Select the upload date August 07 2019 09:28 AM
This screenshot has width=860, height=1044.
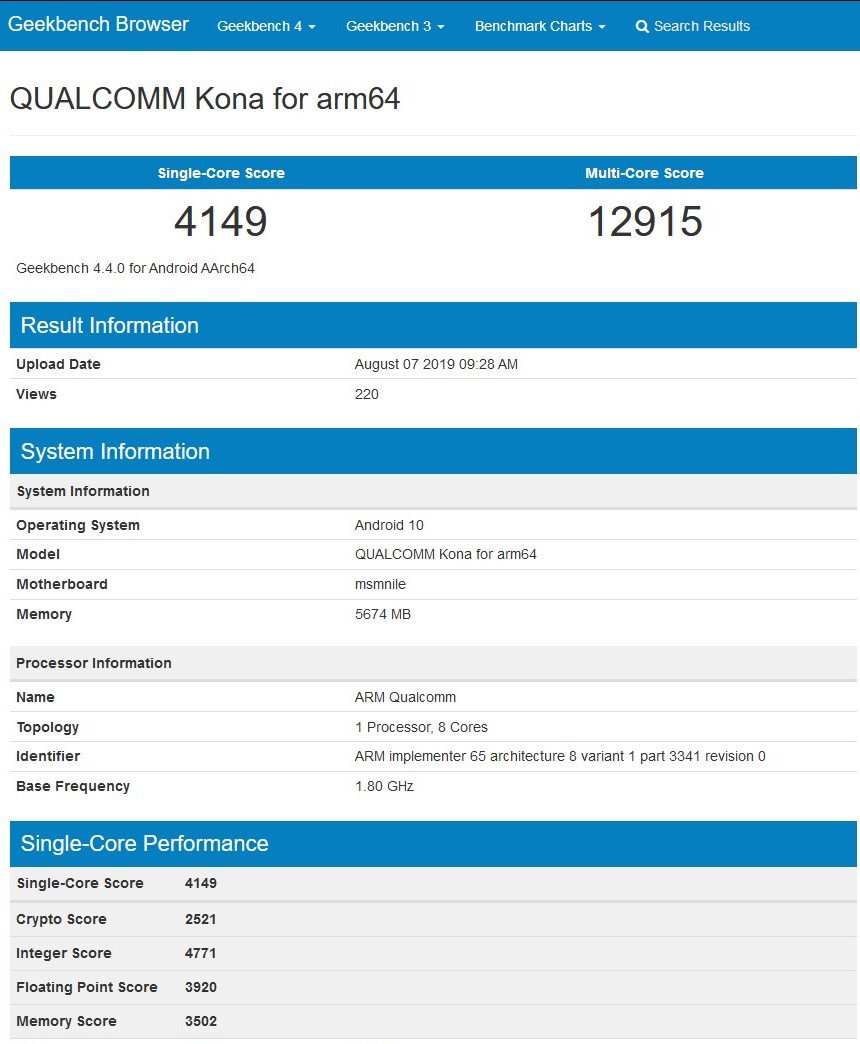pos(436,364)
